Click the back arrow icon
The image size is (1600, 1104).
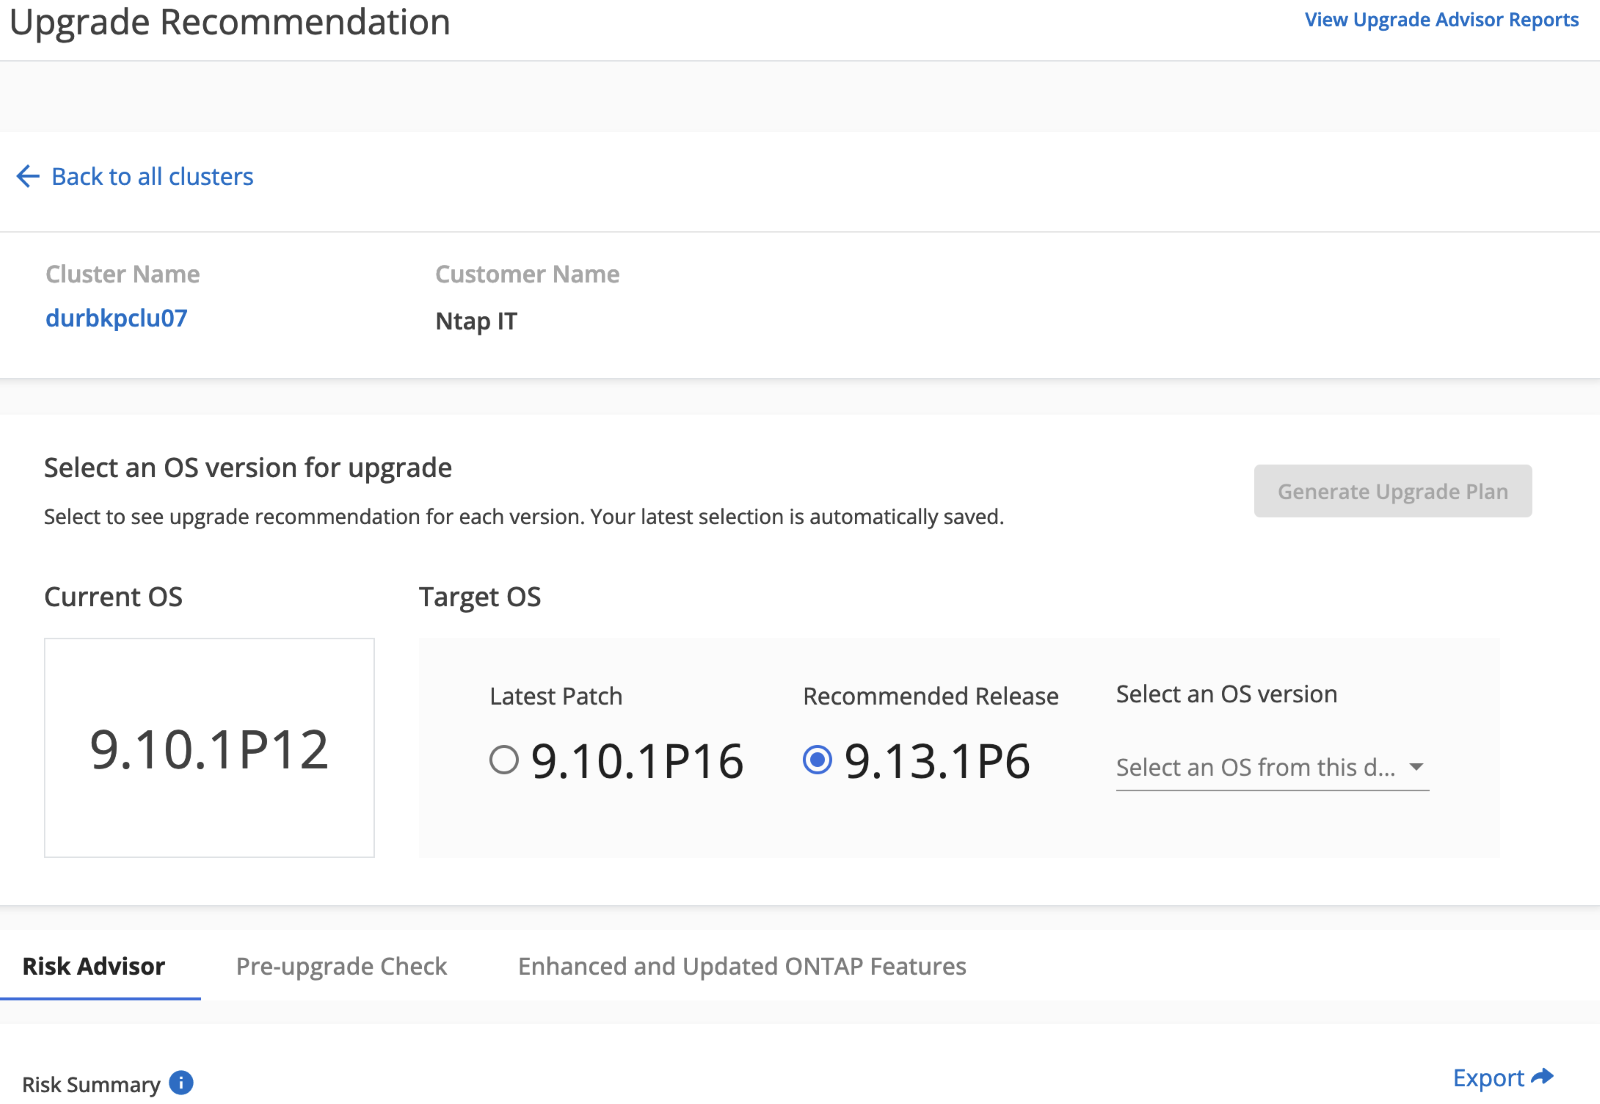point(28,177)
